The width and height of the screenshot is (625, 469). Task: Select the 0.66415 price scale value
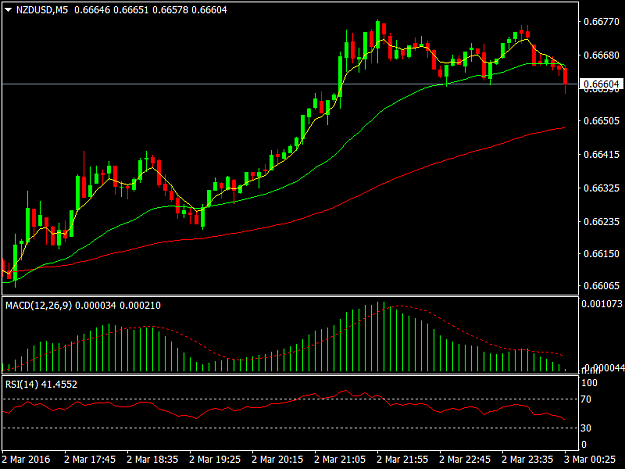601,154
